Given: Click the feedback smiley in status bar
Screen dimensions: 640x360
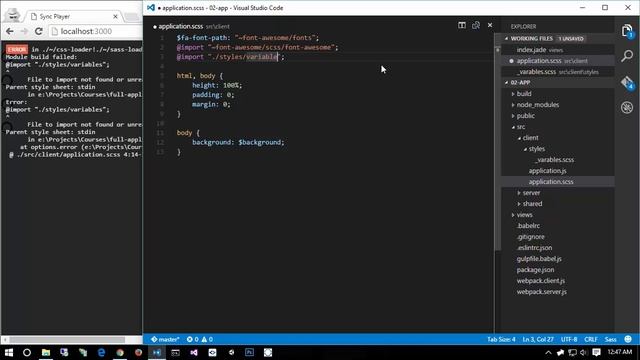Looking at the screenshot, I should (x=628, y=339).
